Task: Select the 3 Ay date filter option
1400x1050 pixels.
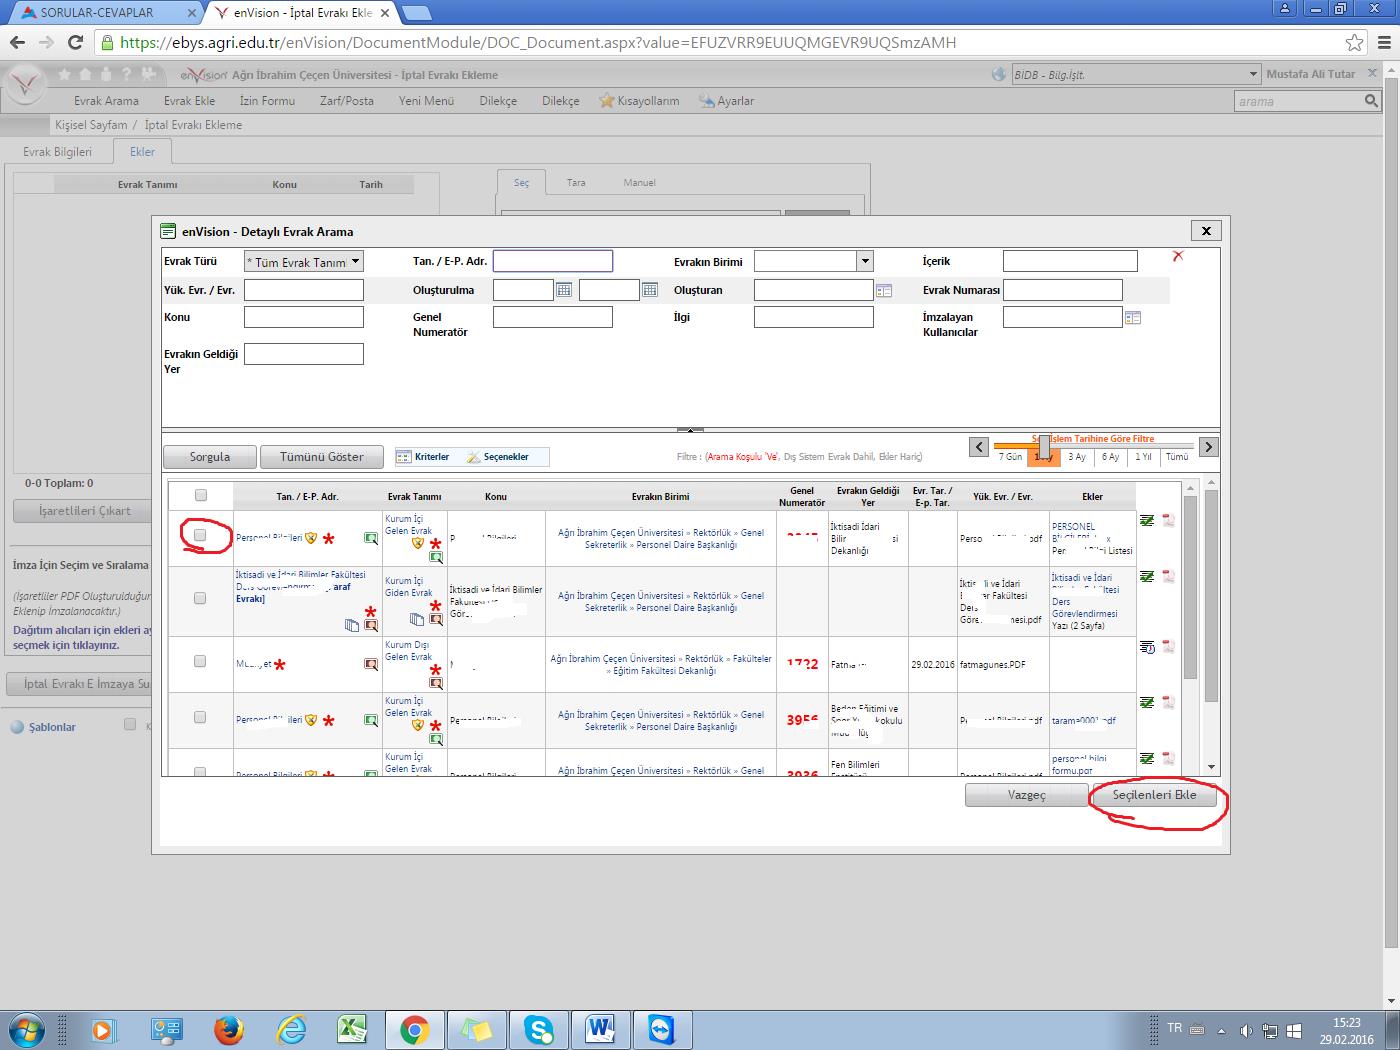Action: (x=1077, y=457)
